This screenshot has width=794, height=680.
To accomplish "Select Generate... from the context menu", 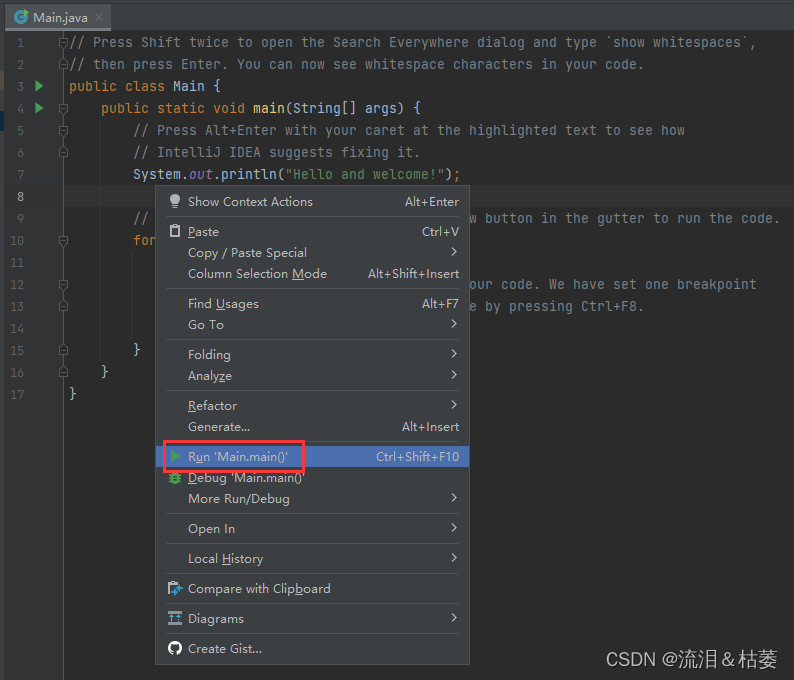I will pos(312,427).
